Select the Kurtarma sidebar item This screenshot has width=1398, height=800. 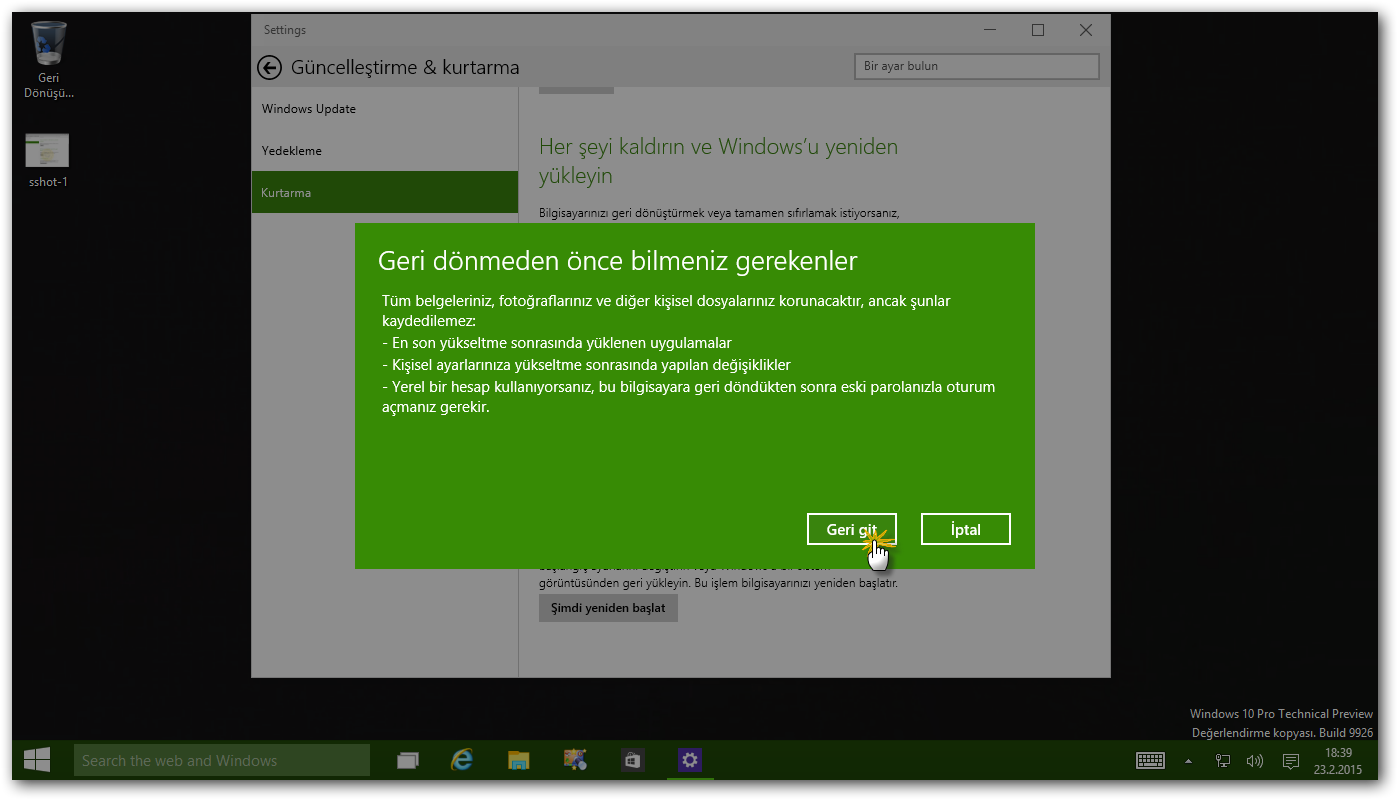pos(385,192)
